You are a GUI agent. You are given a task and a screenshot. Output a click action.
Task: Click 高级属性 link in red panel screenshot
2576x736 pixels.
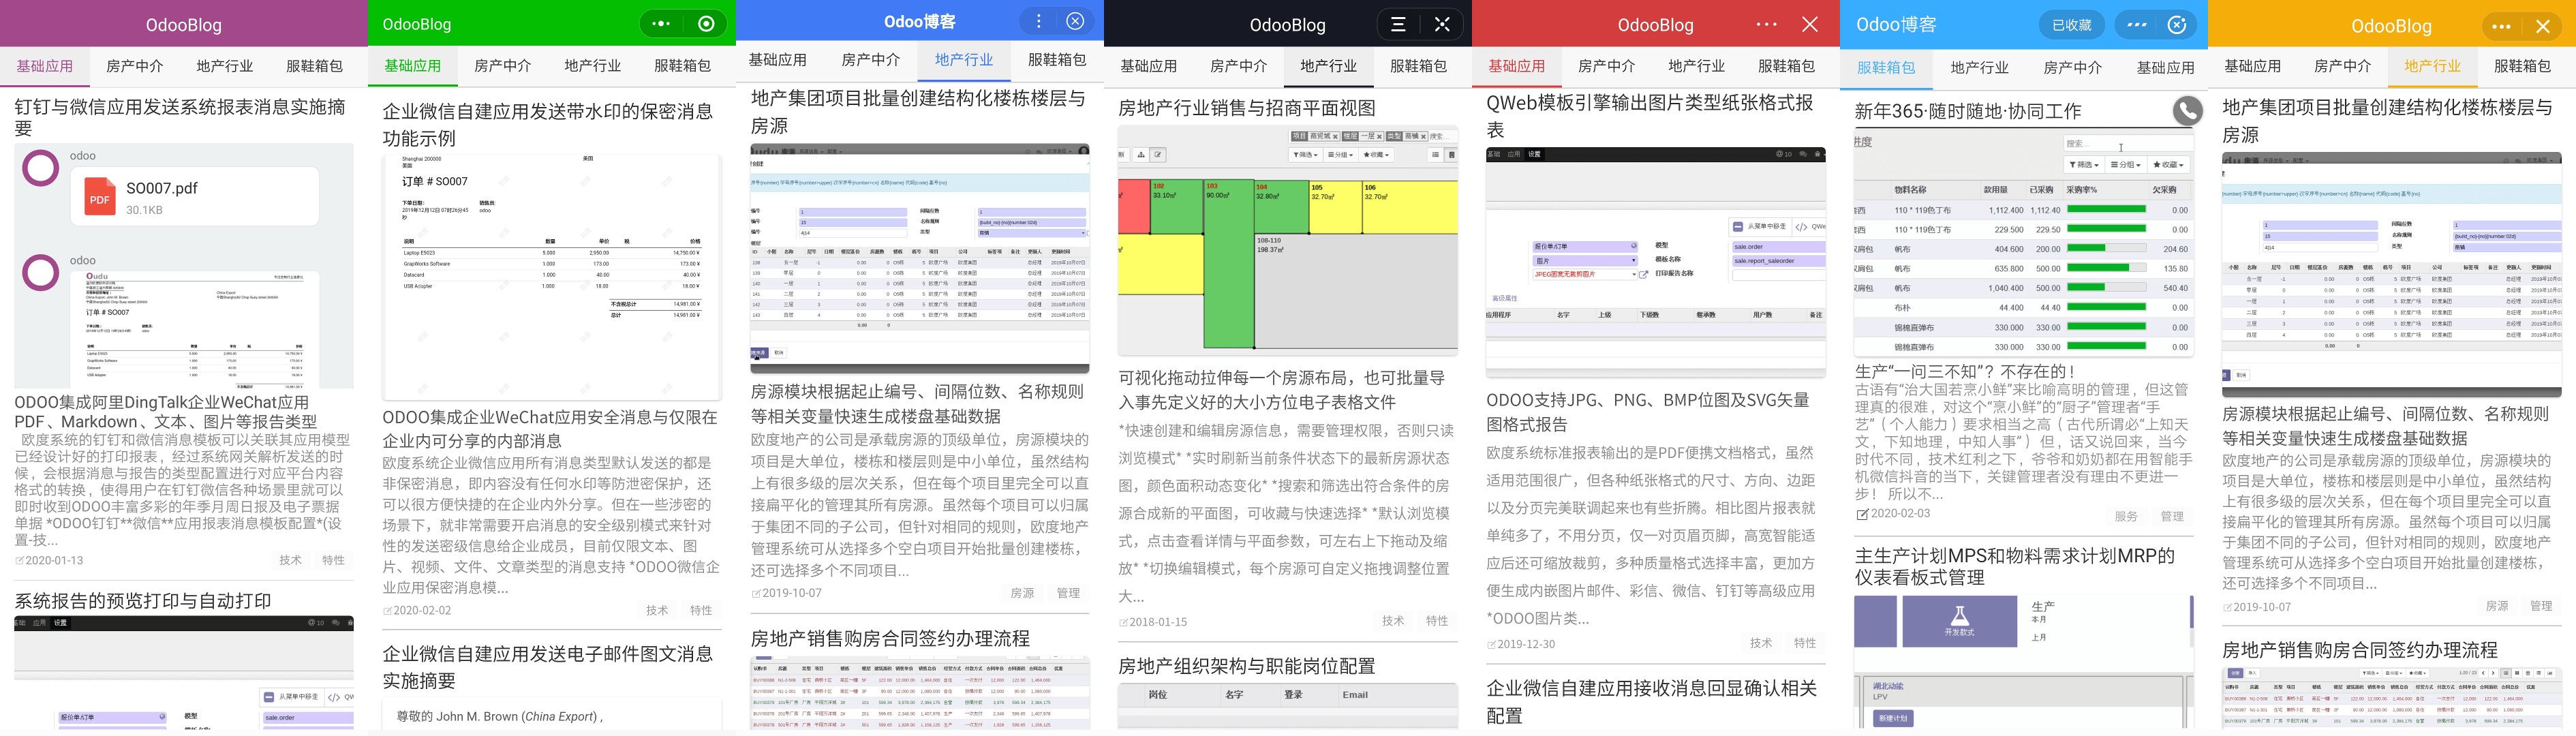(1505, 299)
